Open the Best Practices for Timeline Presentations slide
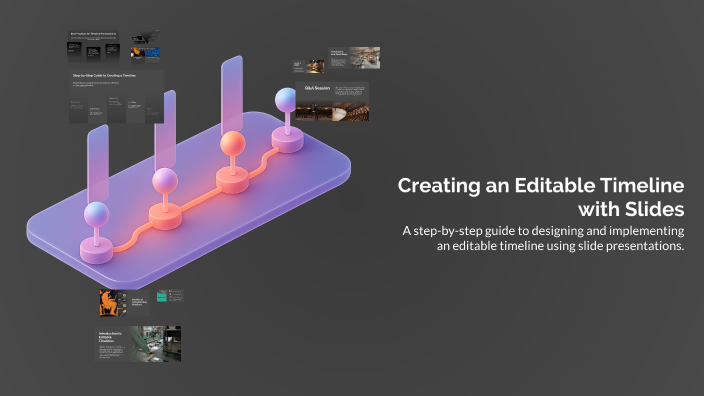 (x=93, y=46)
